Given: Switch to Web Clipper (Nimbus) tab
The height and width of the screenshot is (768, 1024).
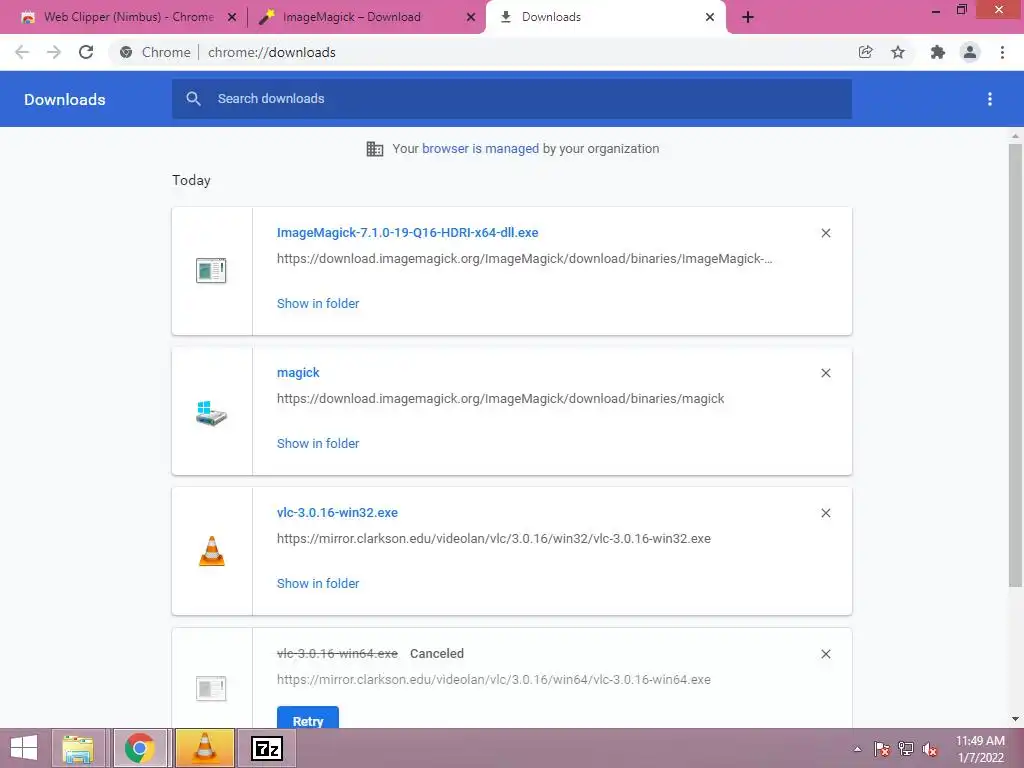Looking at the screenshot, I should click(x=124, y=17).
